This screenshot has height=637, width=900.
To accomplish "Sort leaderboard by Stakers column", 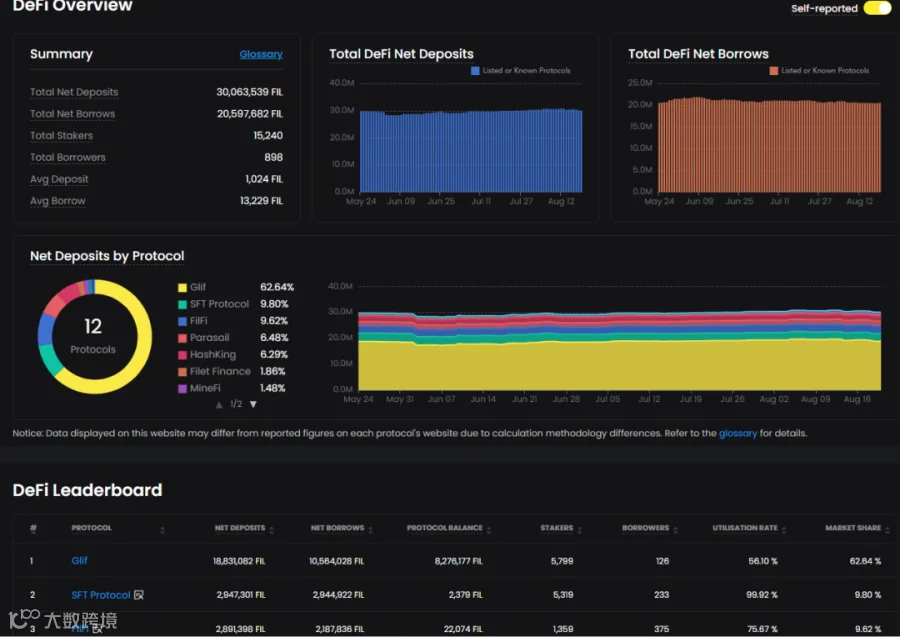I will (x=561, y=528).
